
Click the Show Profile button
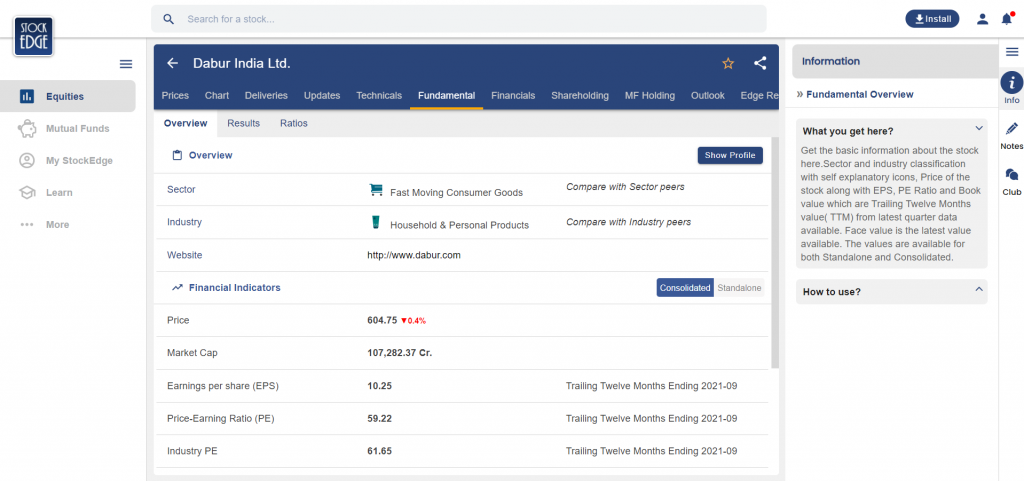(730, 155)
